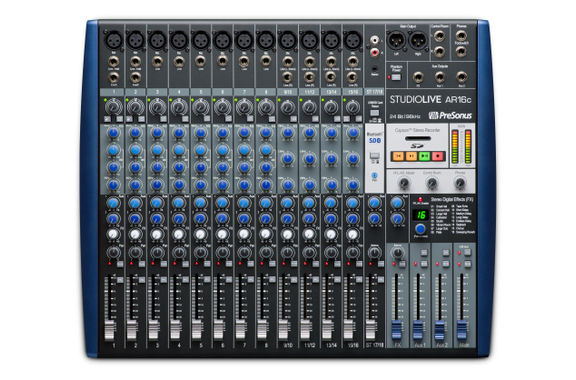Toggle the Phantom Power switch

(x=396, y=77)
